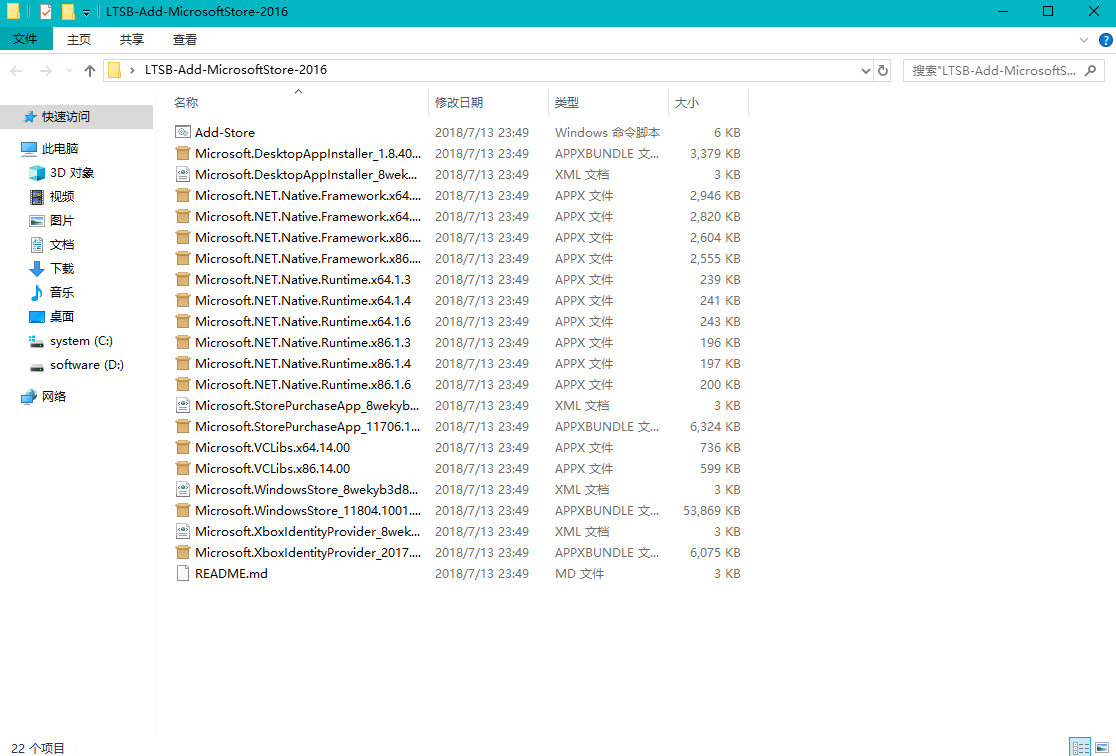Open Explorer help question mark
The height and width of the screenshot is (756, 1116).
[x=1105, y=40]
